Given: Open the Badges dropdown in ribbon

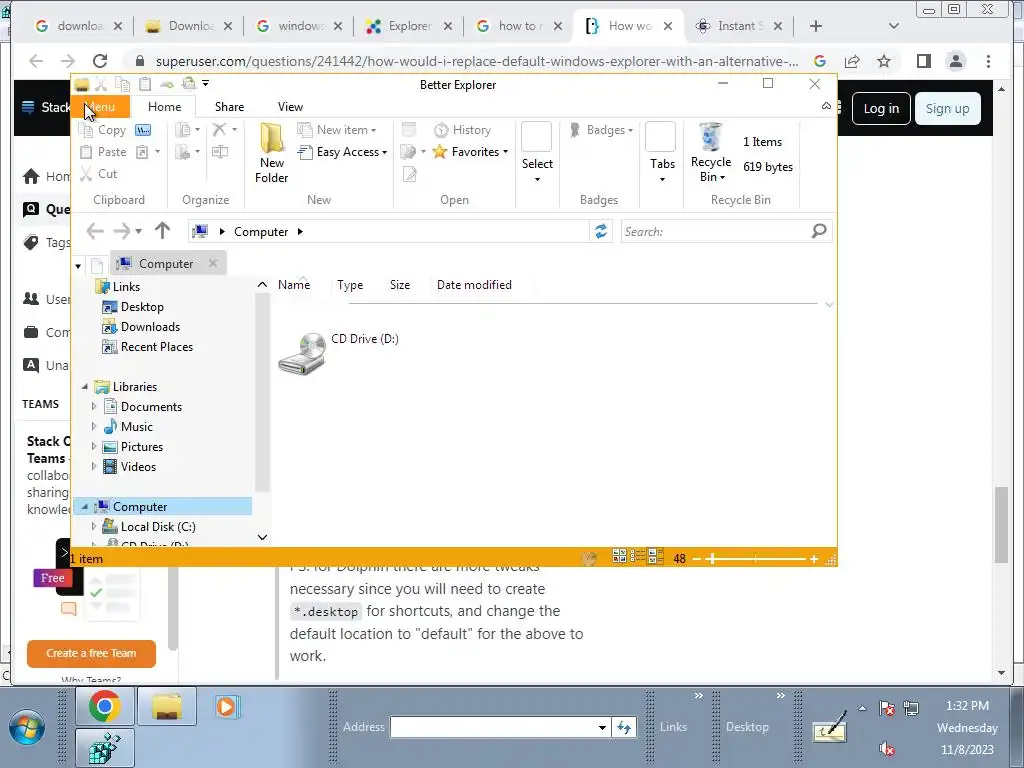Looking at the screenshot, I should (601, 130).
